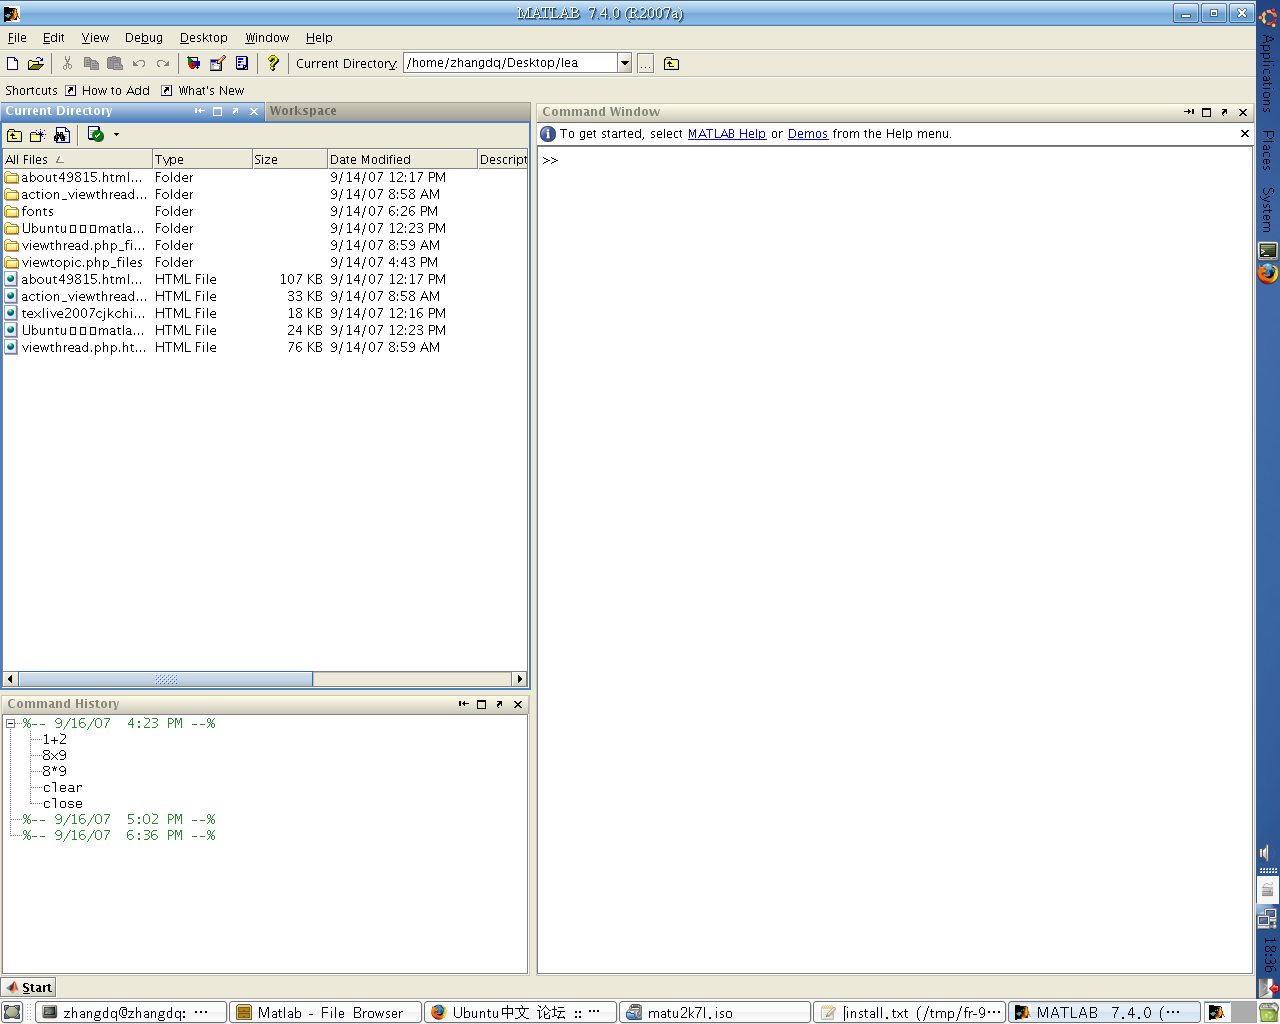Launch Simulink from the toolbar

tap(193, 63)
